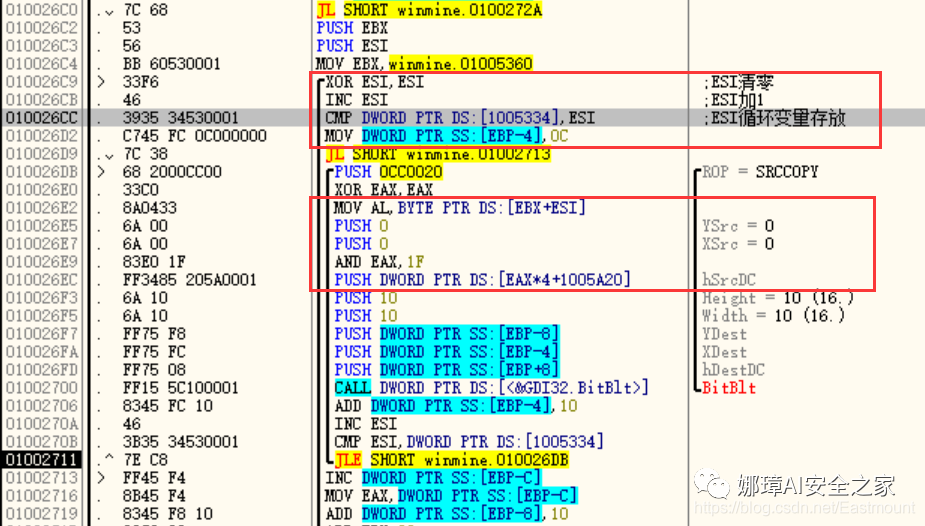Click the XDest argument comment
The image size is (925, 526).
coord(724,351)
